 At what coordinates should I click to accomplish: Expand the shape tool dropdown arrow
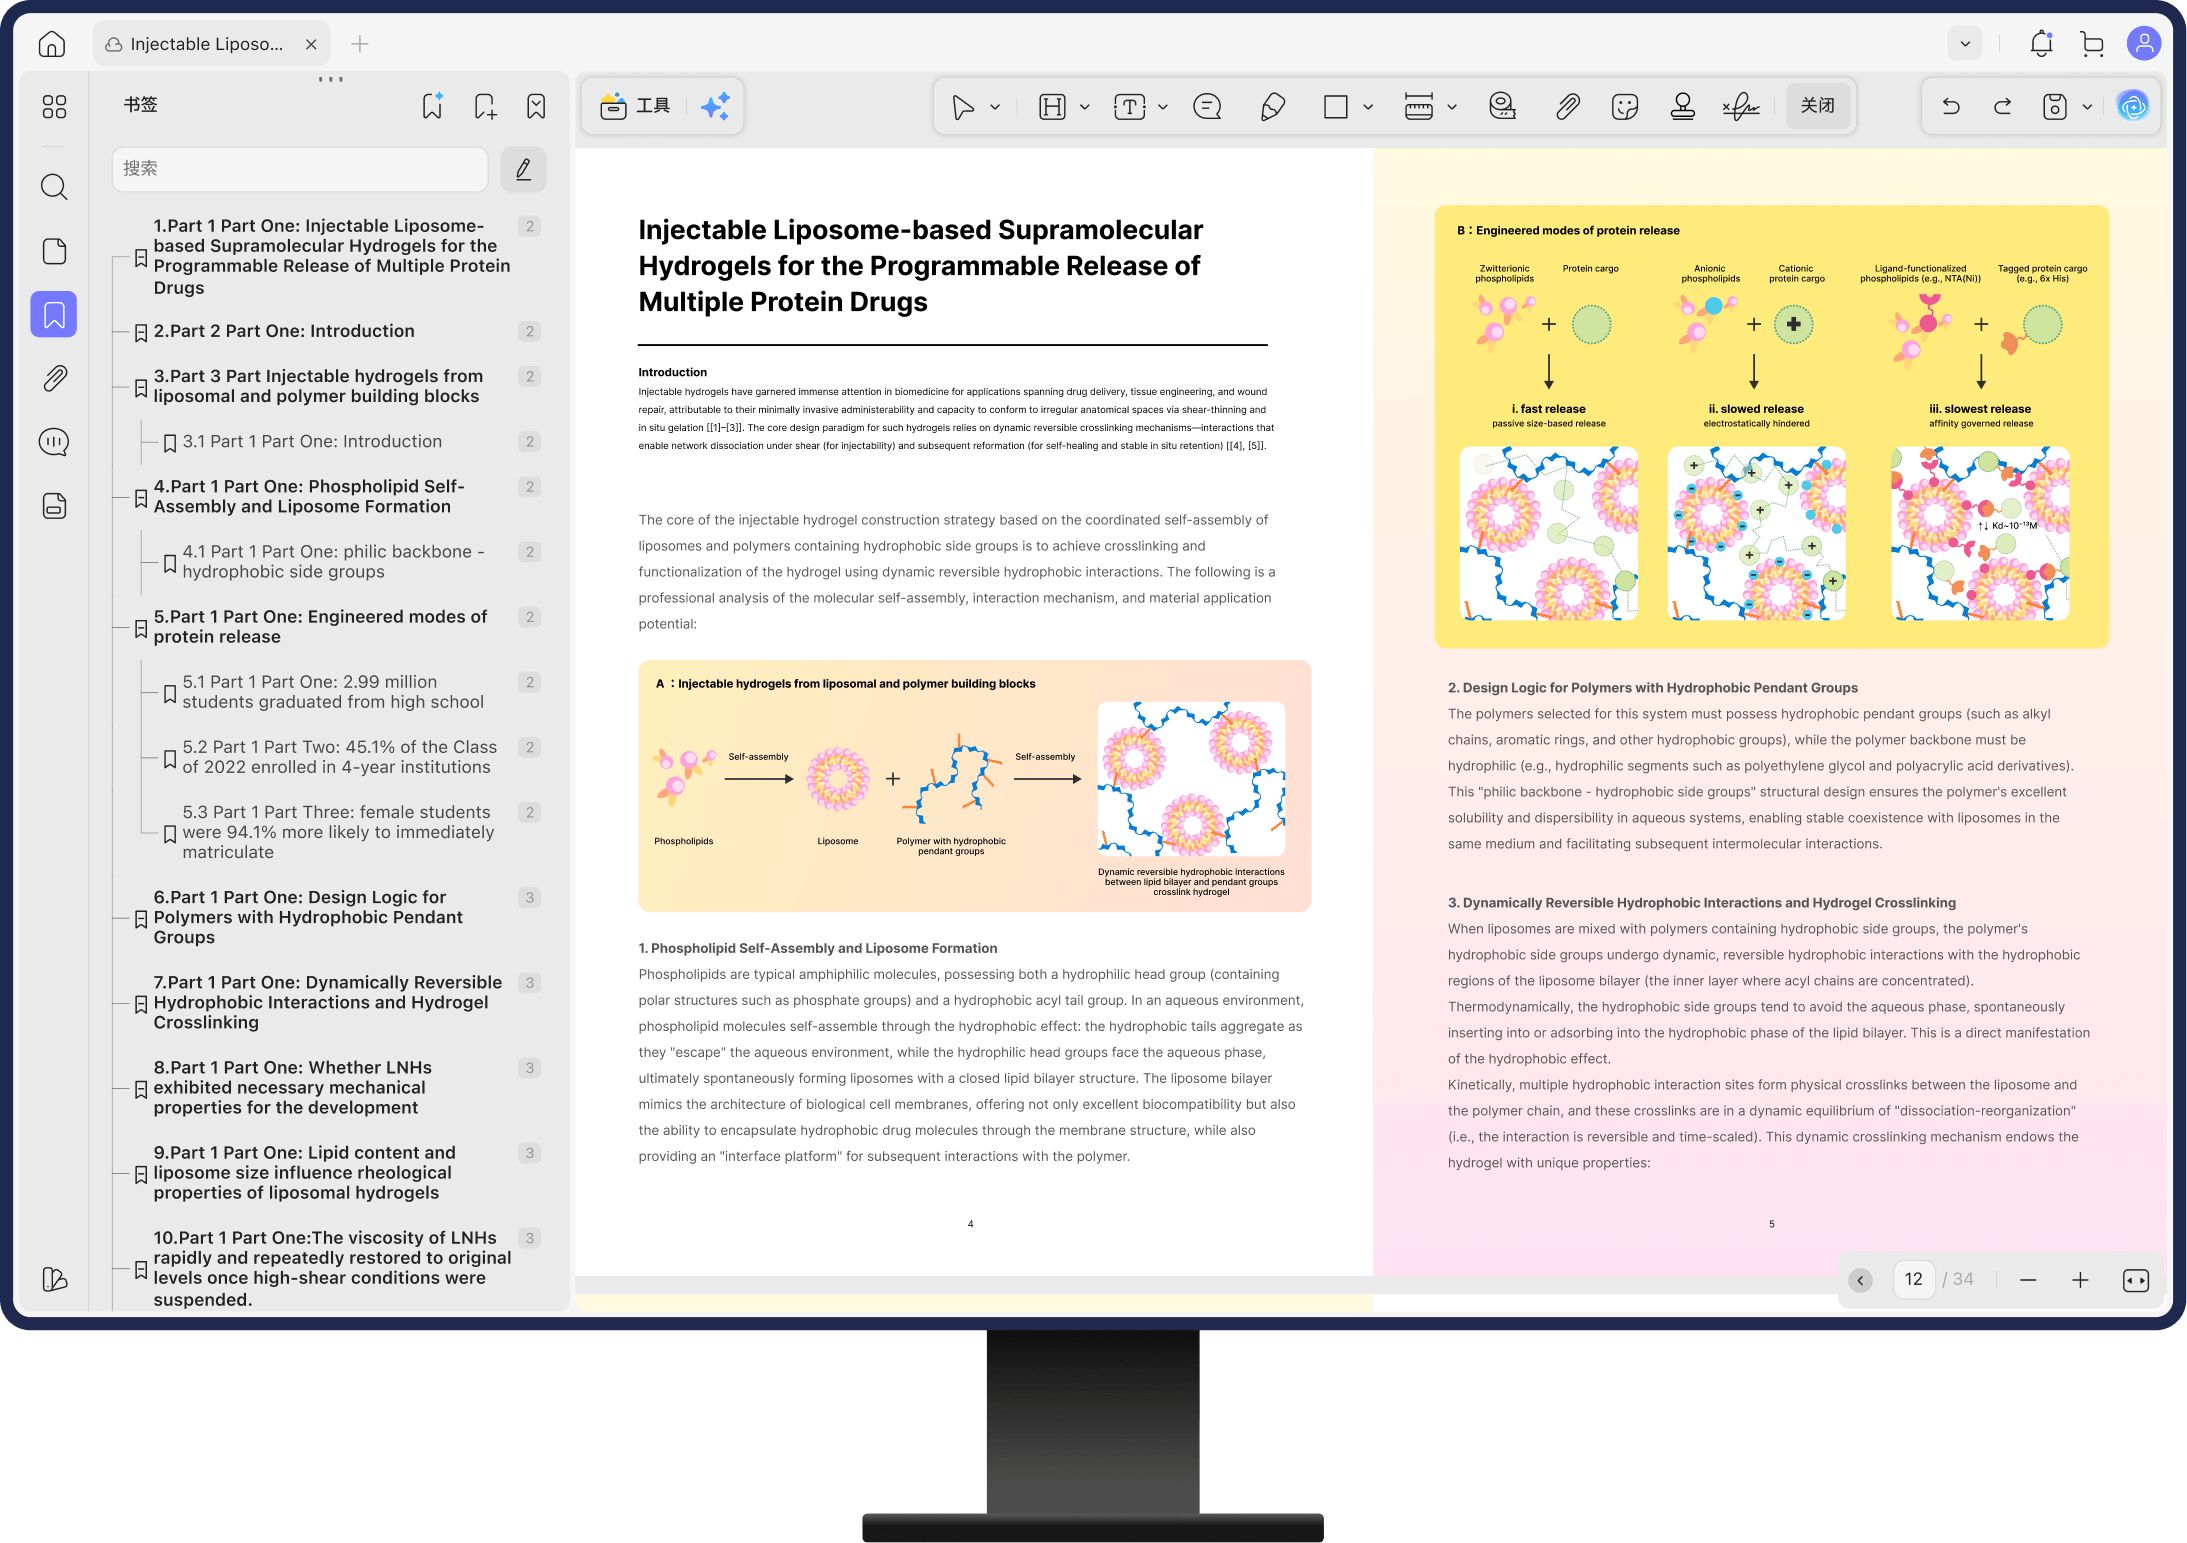coord(1368,107)
